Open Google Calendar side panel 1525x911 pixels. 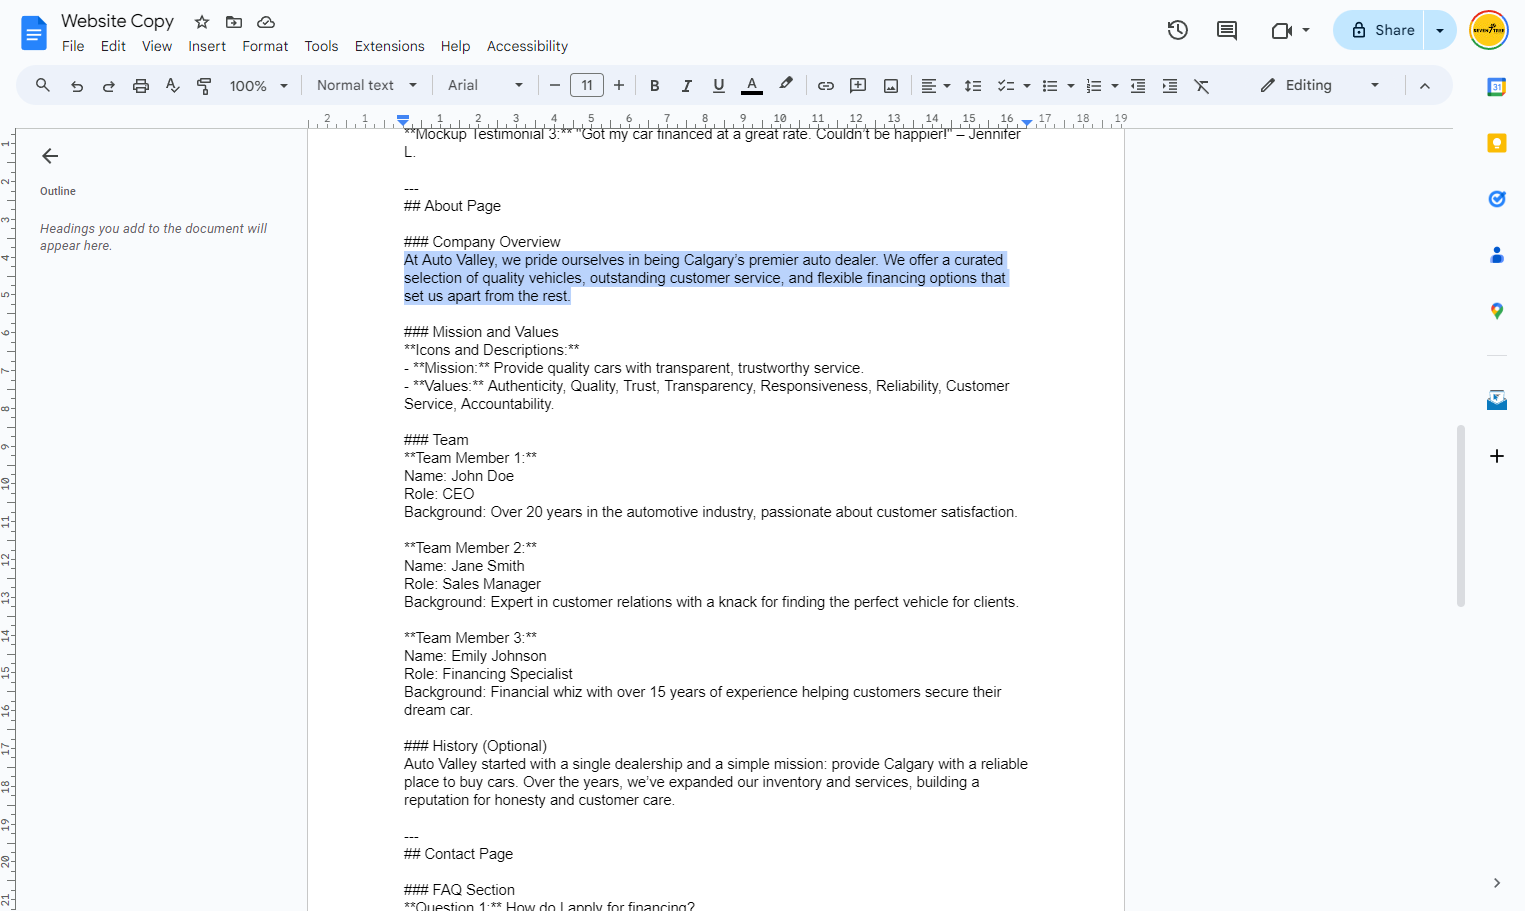tap(1497, 87)
